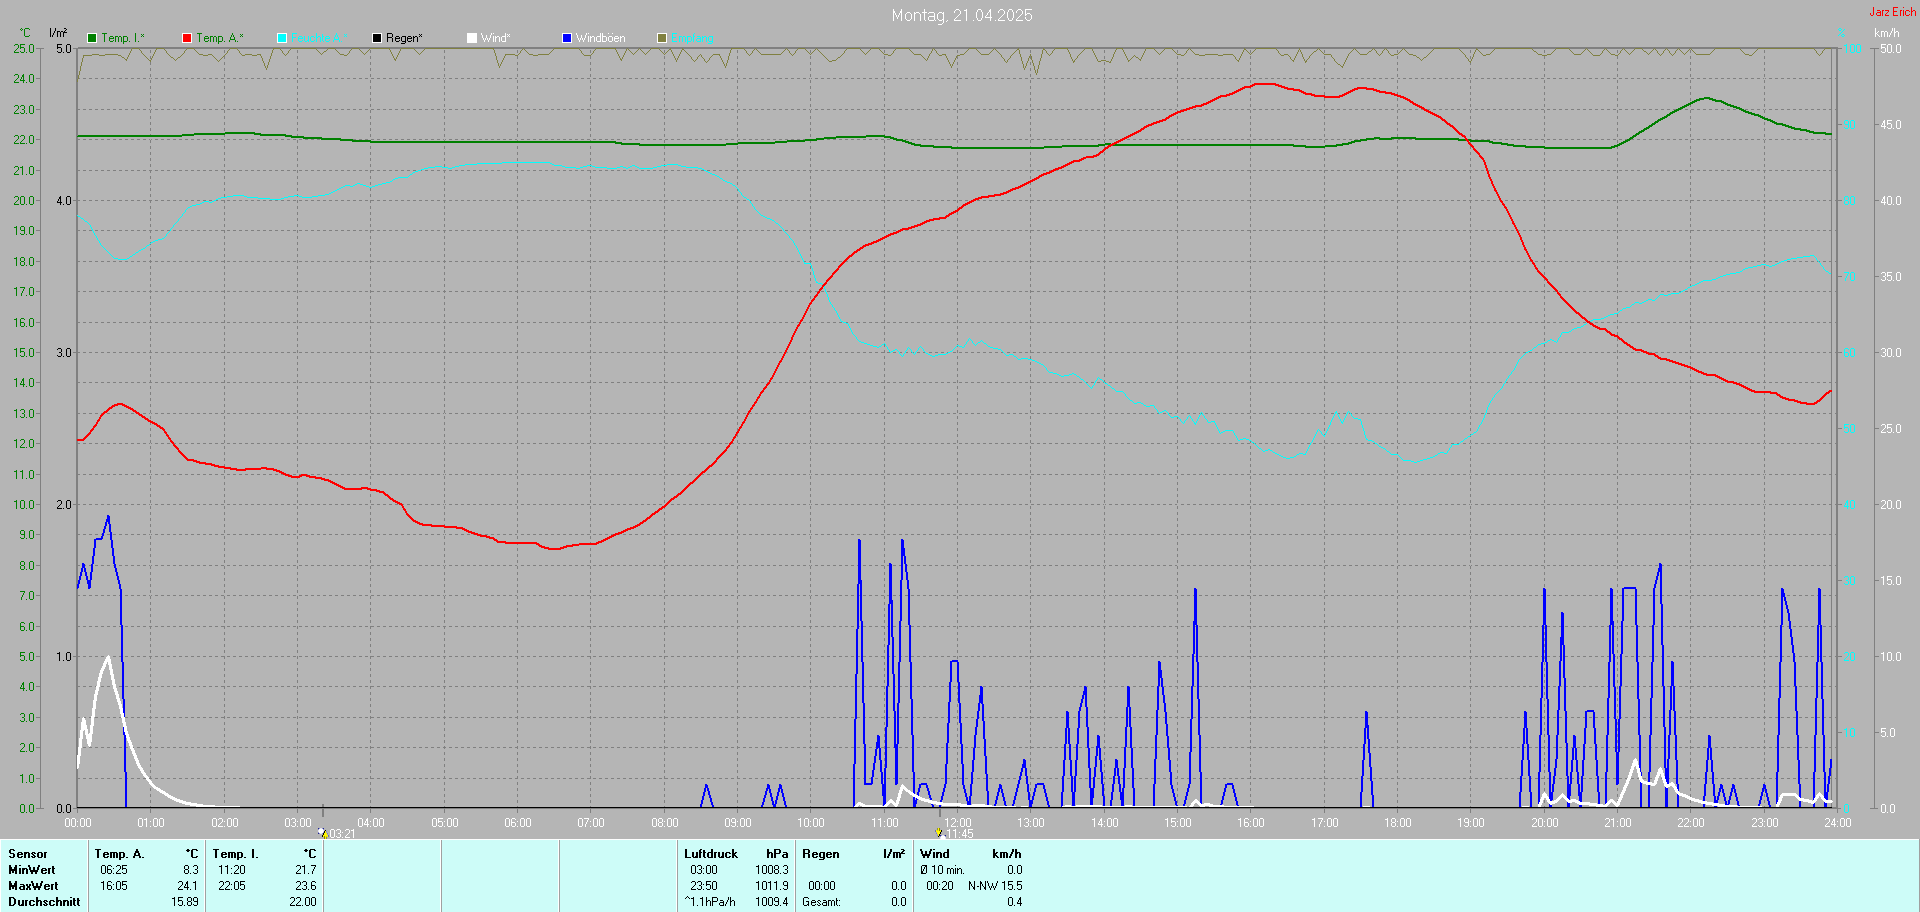The width and height of the screenshot is (1920, 912).
Task: Click the 'Ø 10 min.' wind label
Action: (x=942, y=870)
